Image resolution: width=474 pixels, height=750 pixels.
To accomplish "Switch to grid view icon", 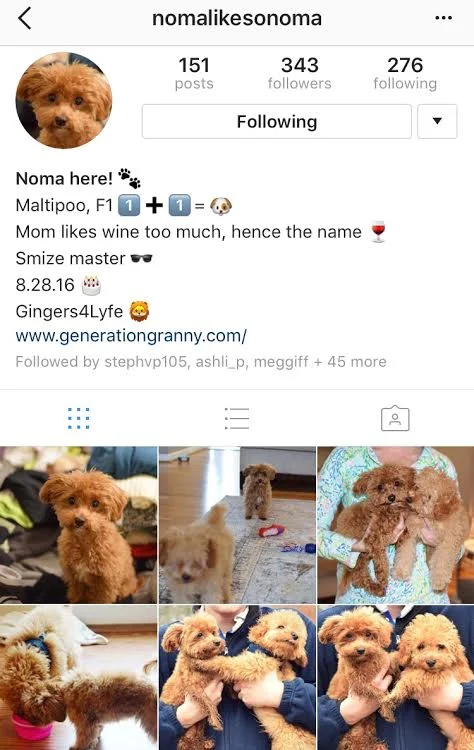I will pyautogui.click(x=79, y=419).
